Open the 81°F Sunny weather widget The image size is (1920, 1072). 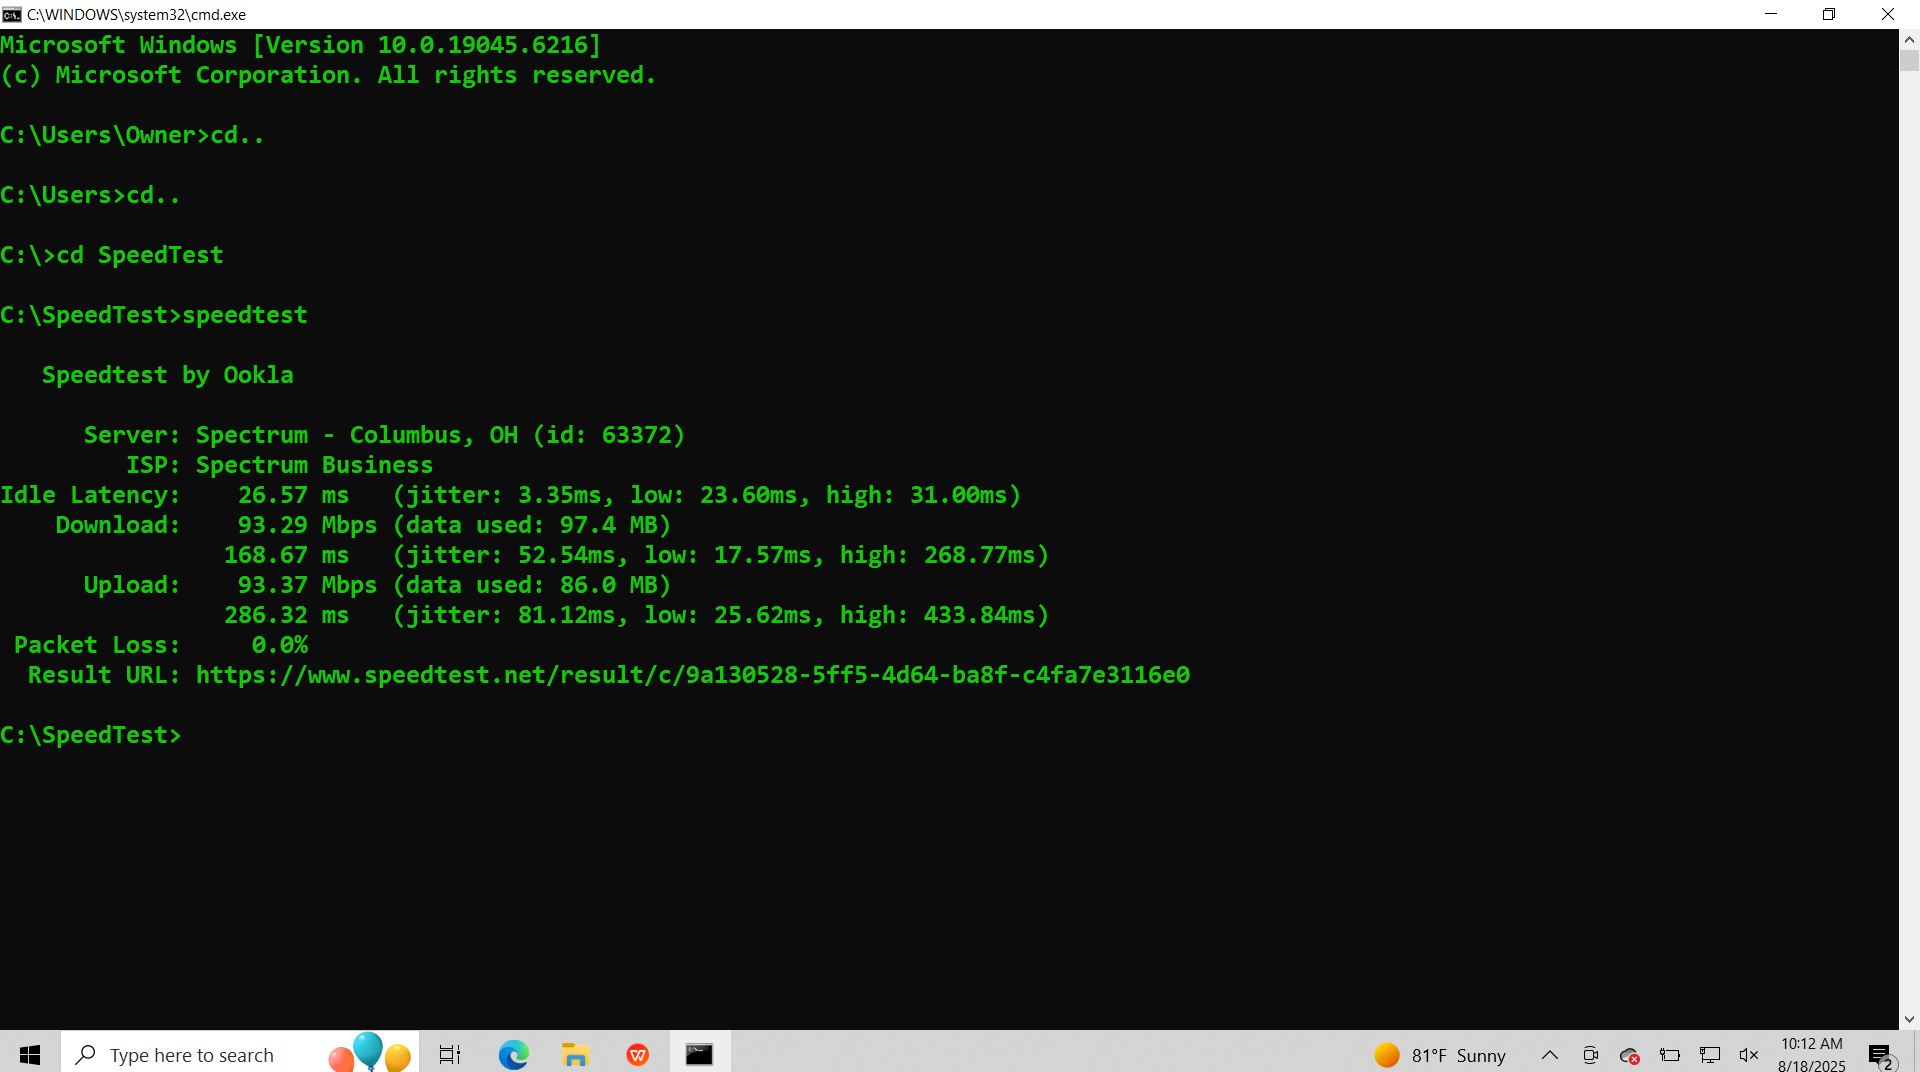(x=1440, y=1055)
